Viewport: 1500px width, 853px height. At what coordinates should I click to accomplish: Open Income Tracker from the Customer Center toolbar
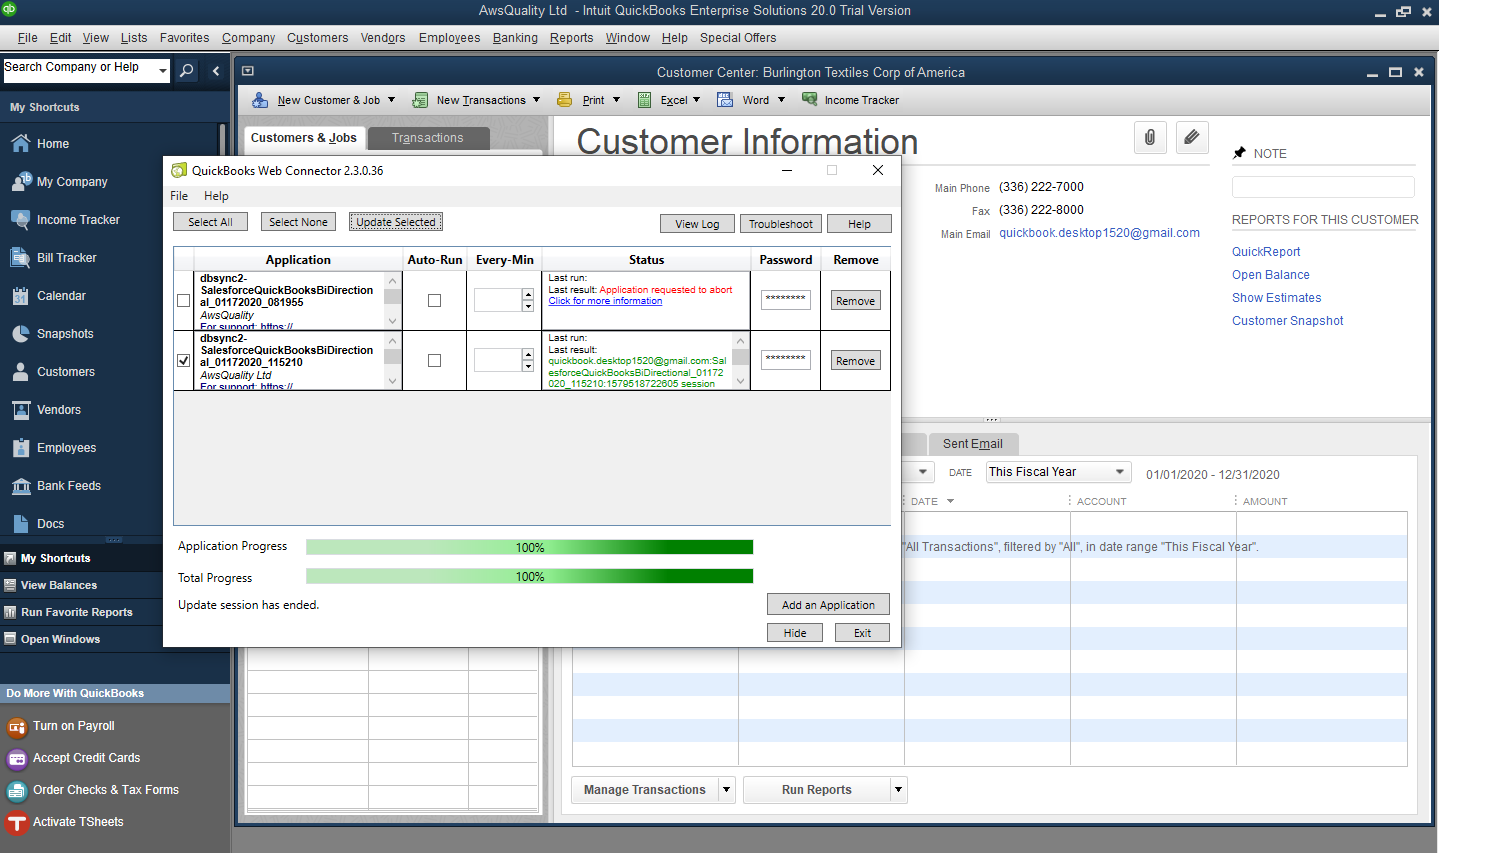[x=851, y=100]
